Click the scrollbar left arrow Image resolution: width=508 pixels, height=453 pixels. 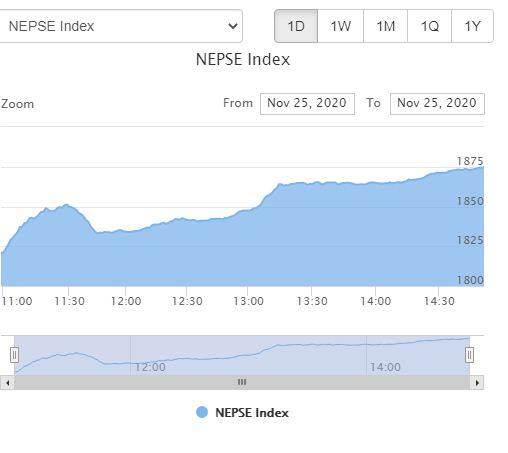(7, 383)
